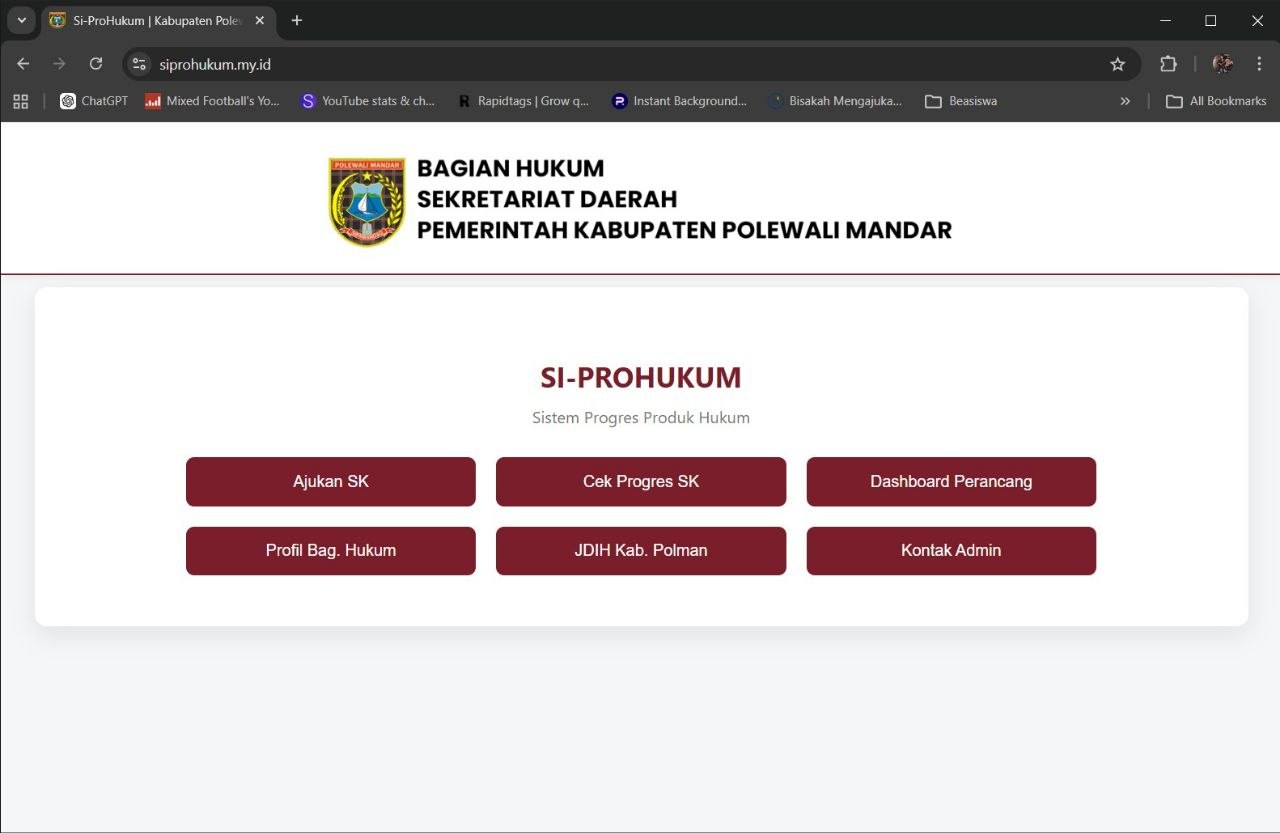Image resolution: width=1280 pixels, height=833 pixels.
Task: Open the Chrome profile avatar
Action: tap(1221, 63)
